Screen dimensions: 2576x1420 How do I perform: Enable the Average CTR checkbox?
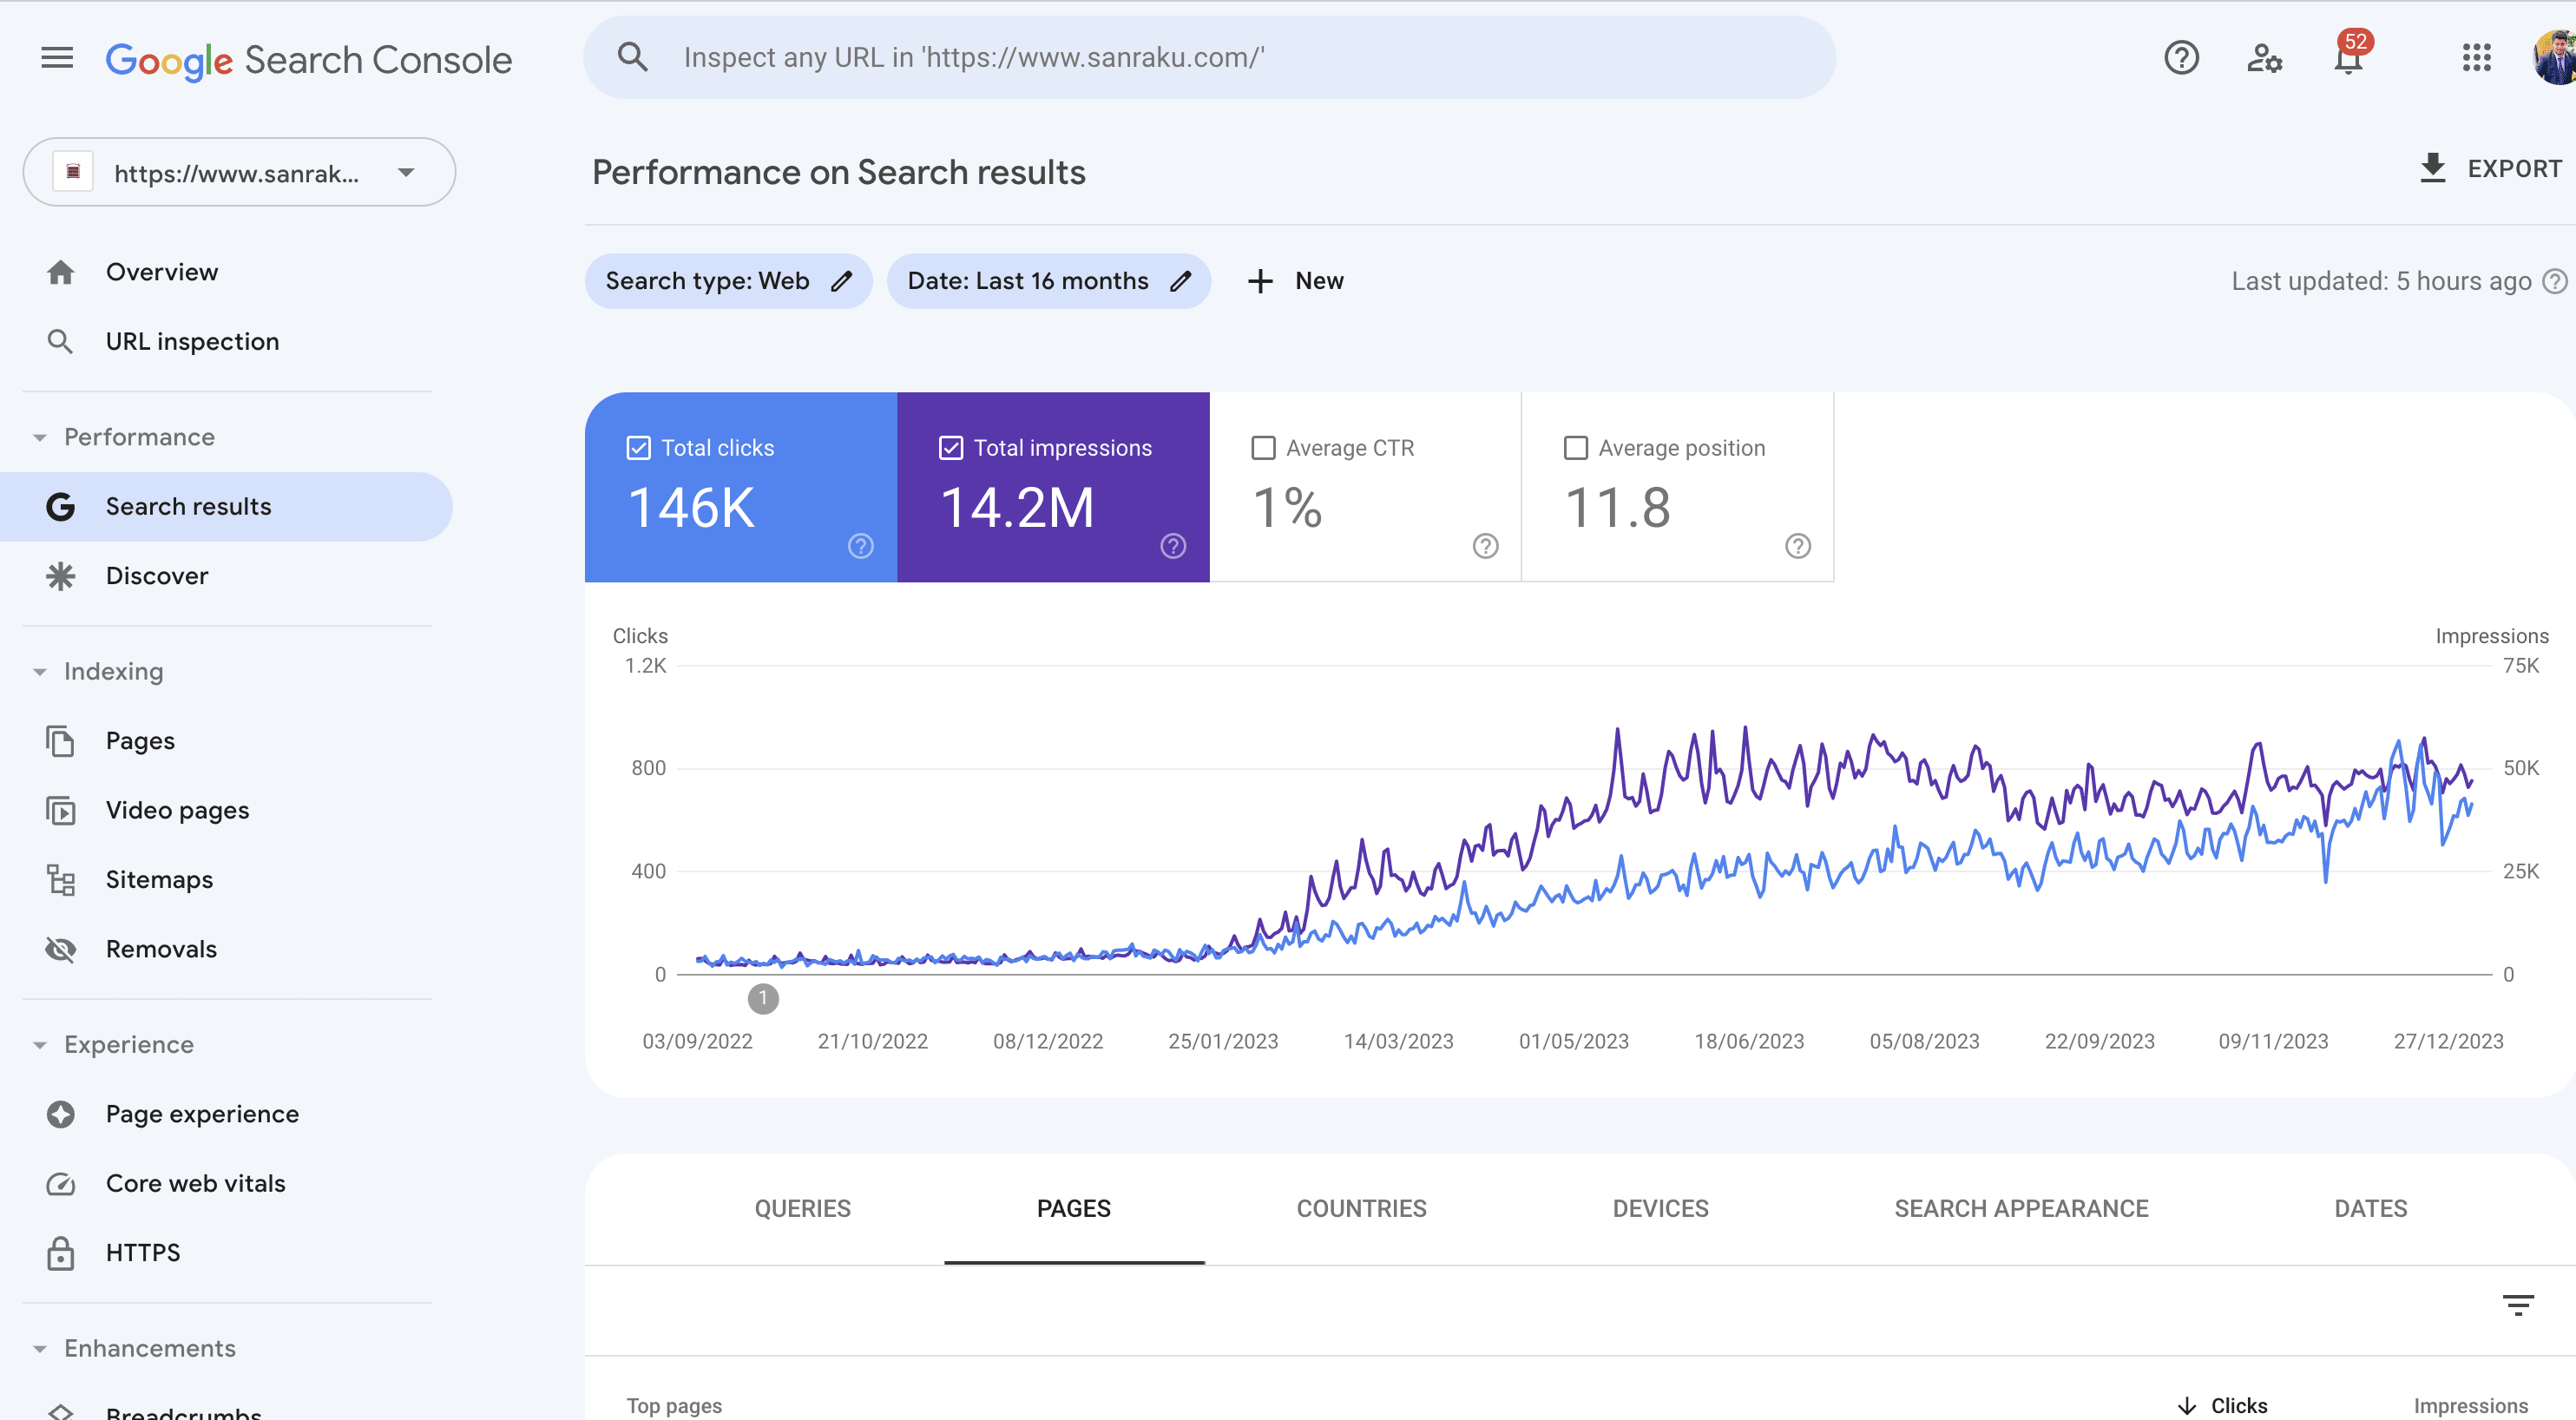[x=1264, y=446]
